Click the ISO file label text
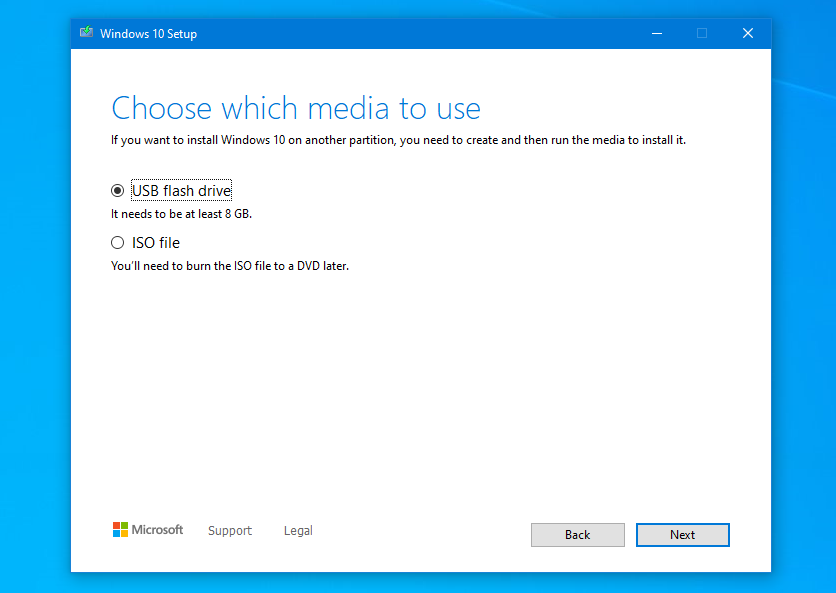Image resolution: width=836 pixels, height=593 pixels. tap(155, 242)
